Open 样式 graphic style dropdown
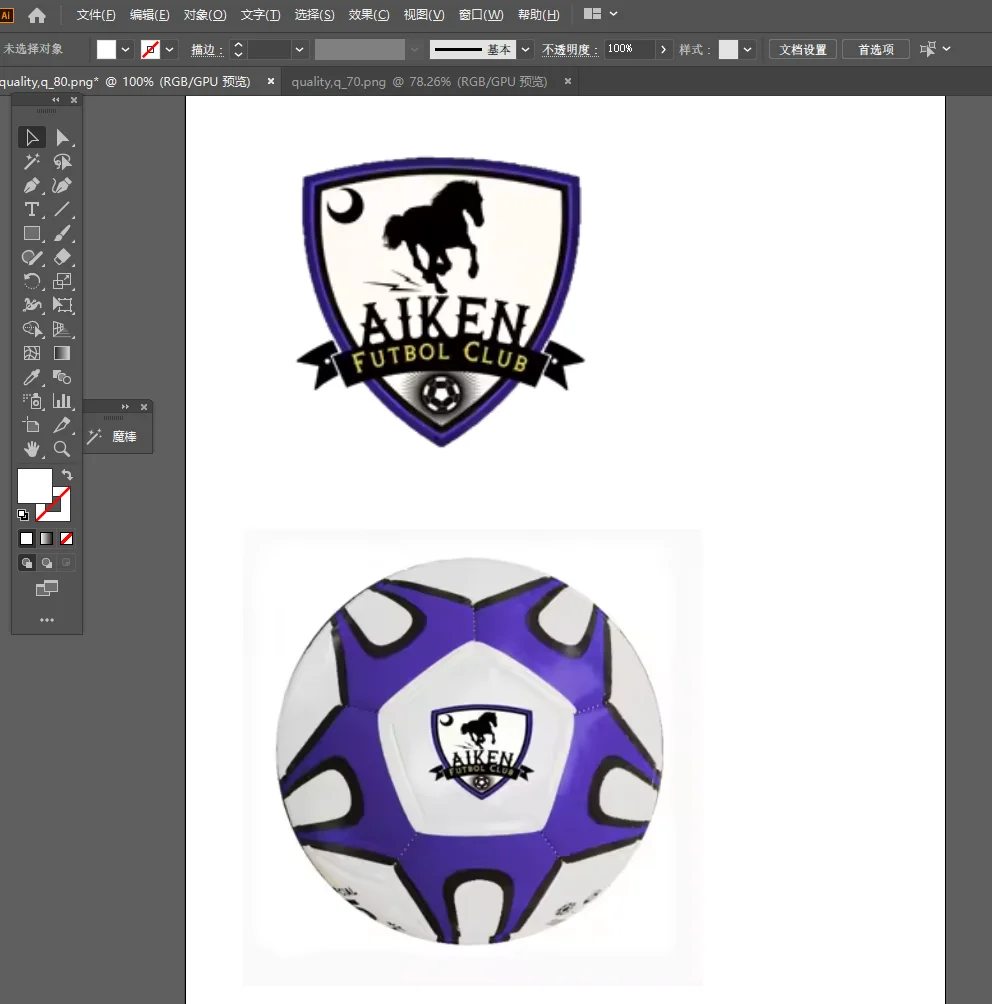Viewport: 992px width, 1004px height. (747, 49)
